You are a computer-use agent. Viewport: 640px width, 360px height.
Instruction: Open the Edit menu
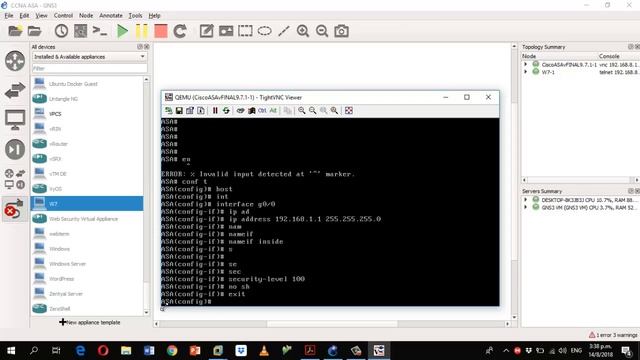[x=24, y=16]
